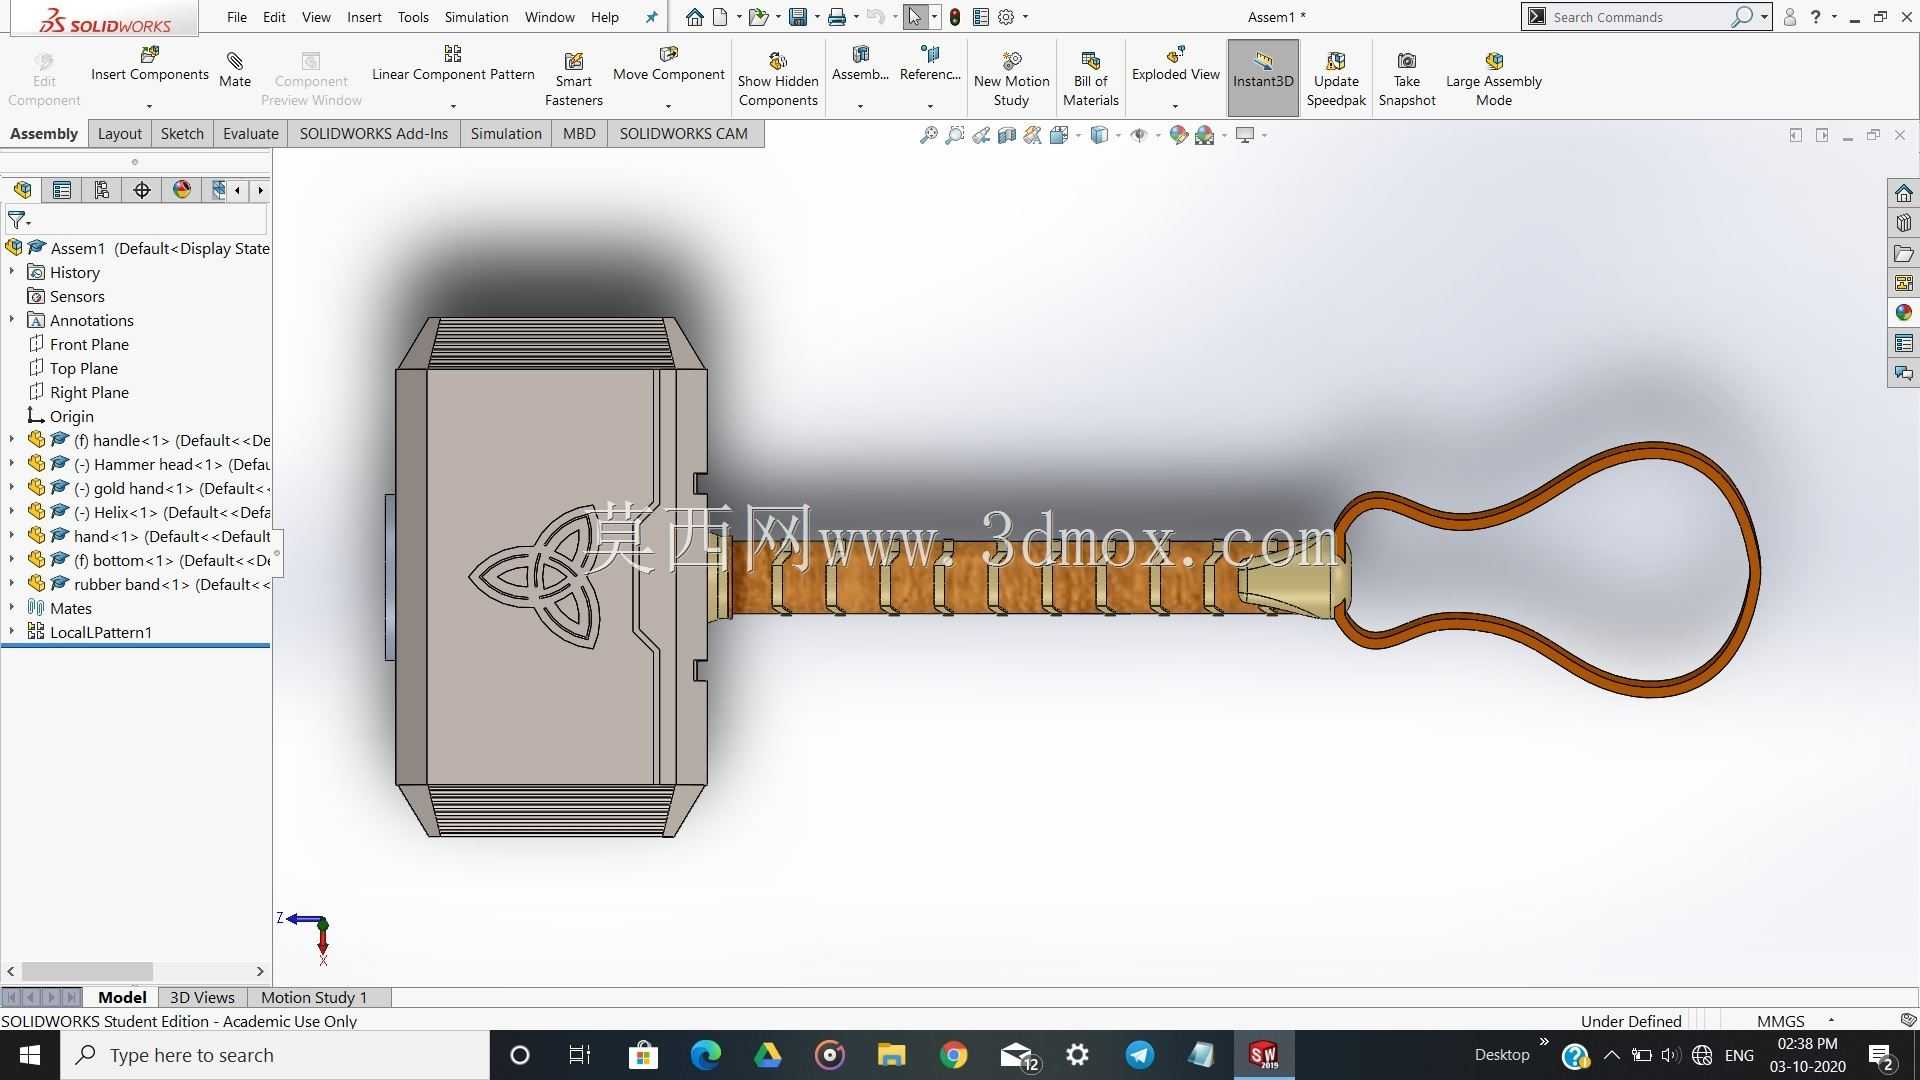This screenshot has width=1920, height=1080.
Task: Click the Save icon in the title bar
Action: click(797, 17)
